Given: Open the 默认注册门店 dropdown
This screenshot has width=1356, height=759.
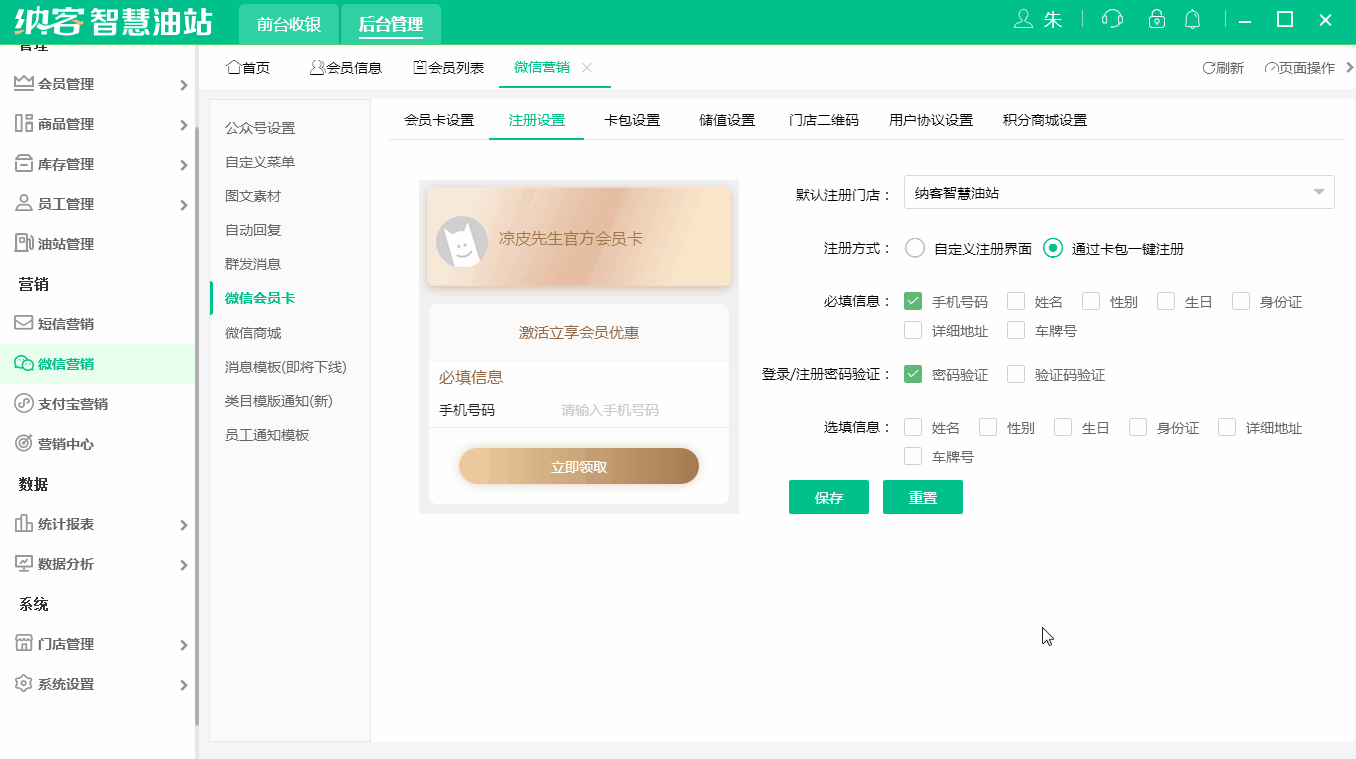Looking at the screenshot, I should (1118, 191).
